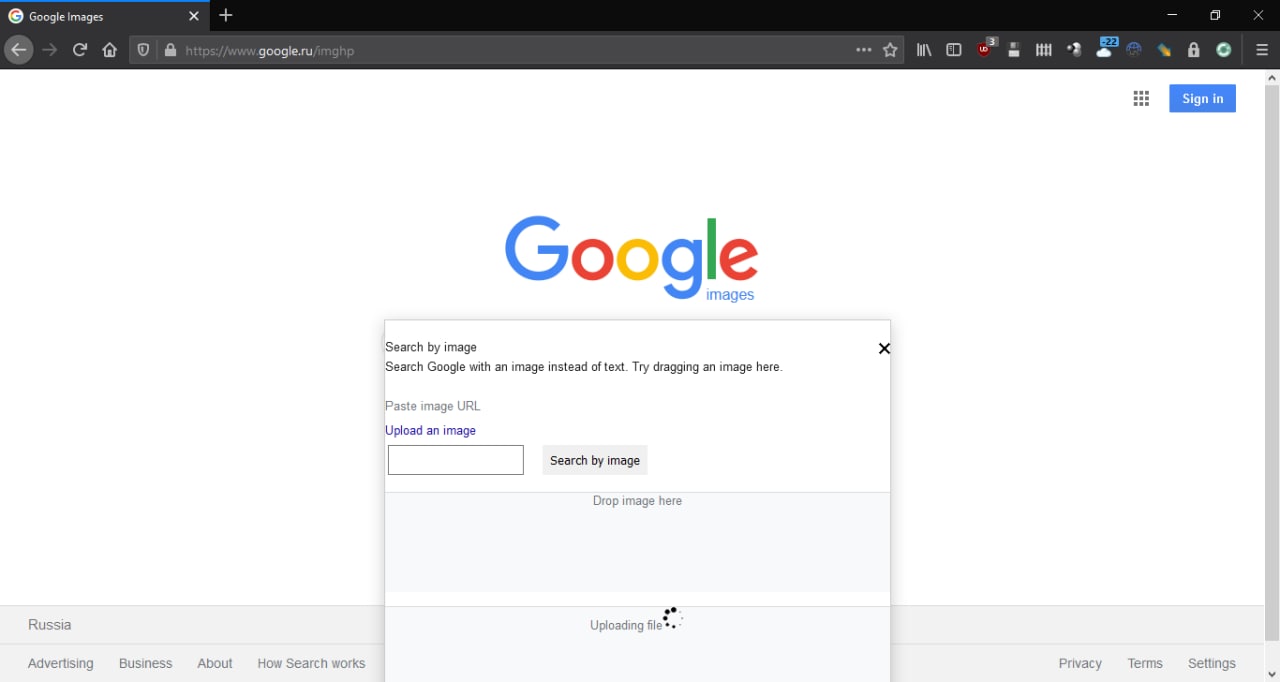
Task: Open the Terms footer link
Action: pos(1145,663)
